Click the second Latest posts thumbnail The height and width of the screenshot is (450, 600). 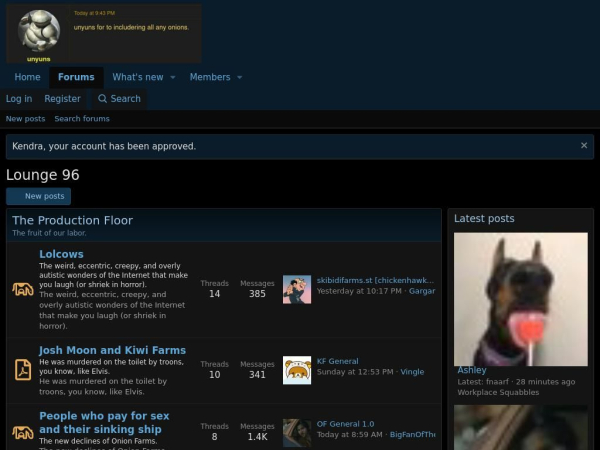(521, 427)
